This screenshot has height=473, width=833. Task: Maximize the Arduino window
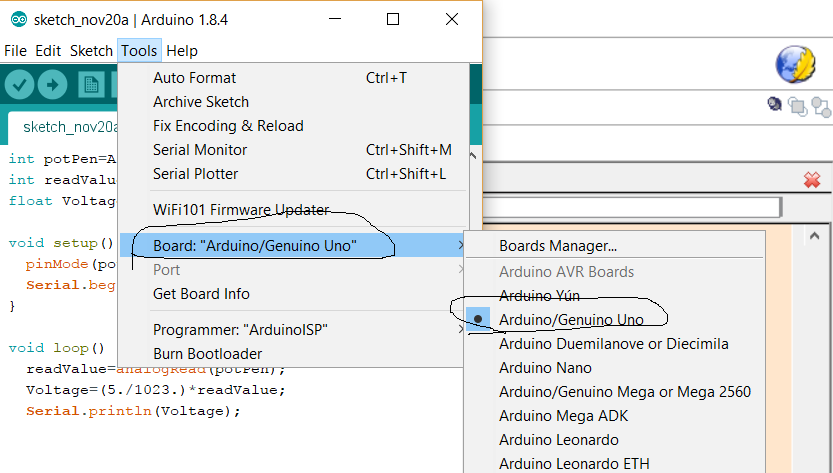393,19
